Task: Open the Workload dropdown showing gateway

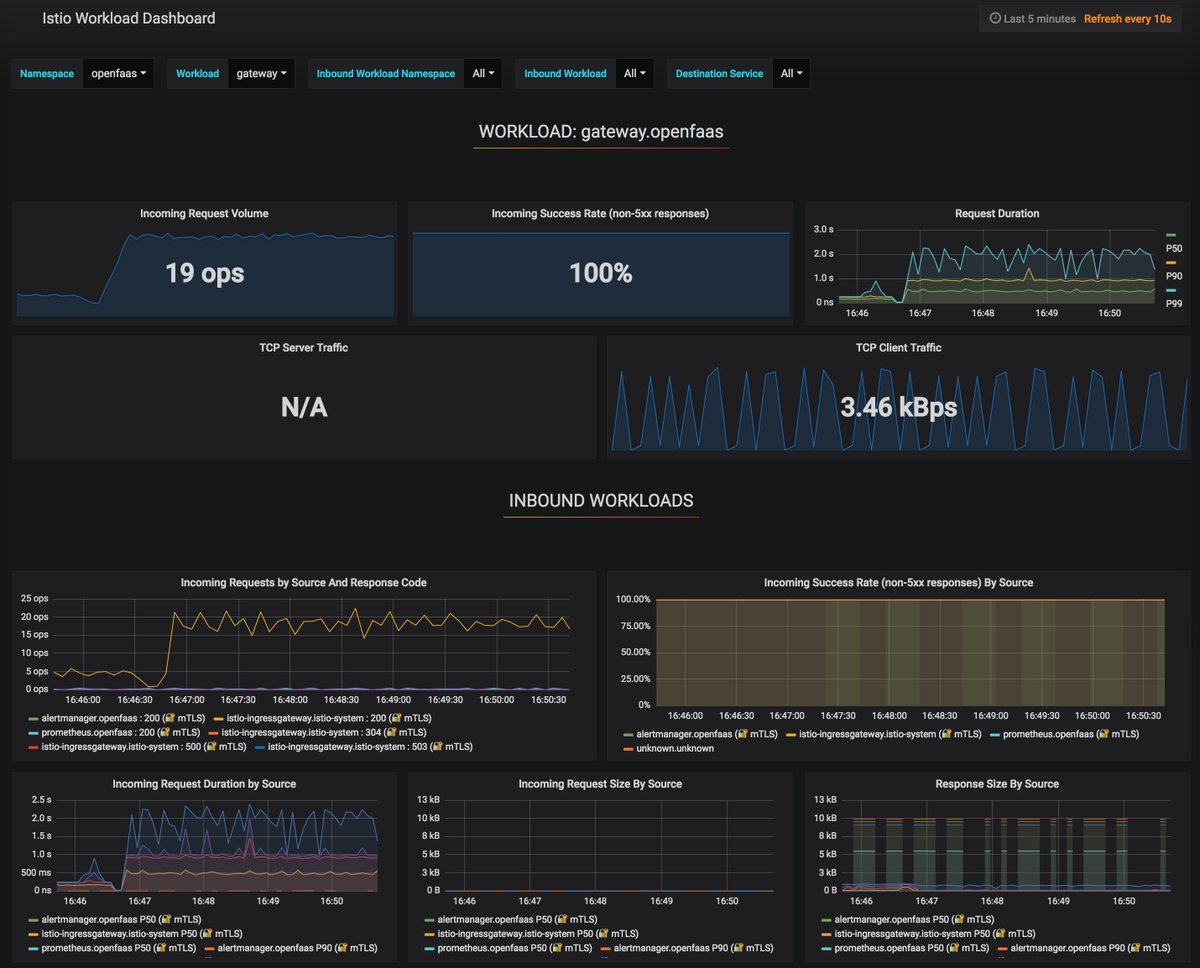Action: pyautogui.click(x=261, y=73)
